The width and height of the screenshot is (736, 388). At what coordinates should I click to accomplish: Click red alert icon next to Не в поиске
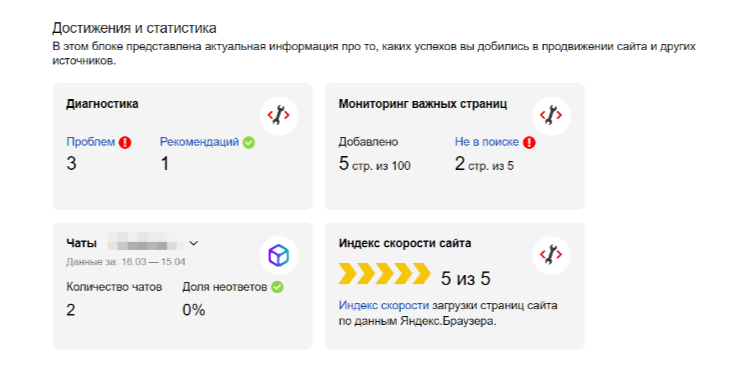click(x=529, y=142)
